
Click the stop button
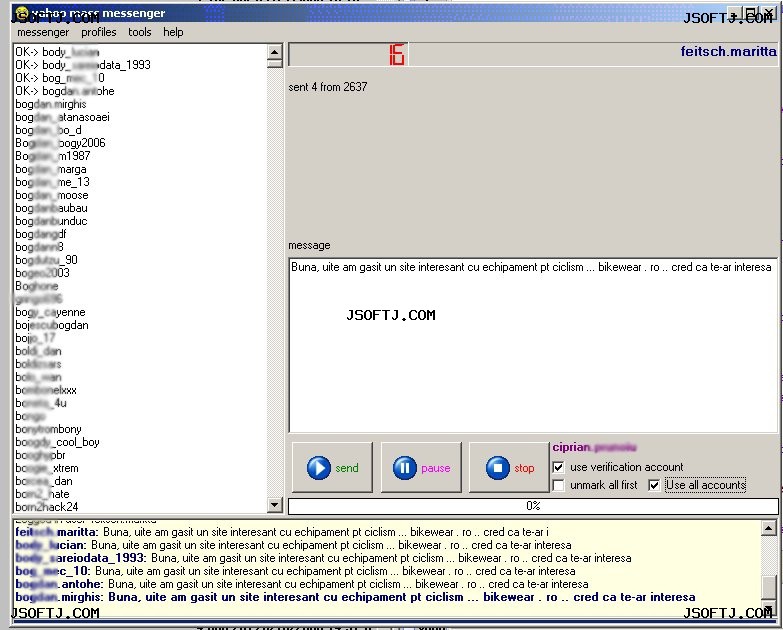coord(509,467)
